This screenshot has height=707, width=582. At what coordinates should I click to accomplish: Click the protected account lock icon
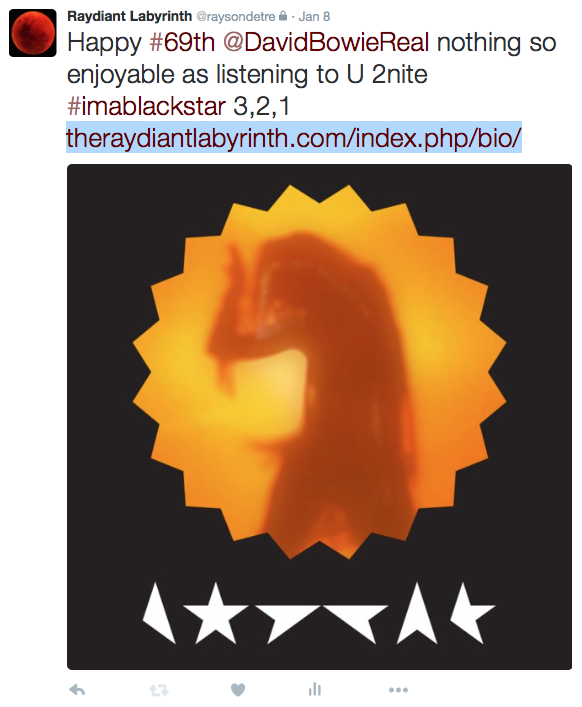click(x=283, y=16)
